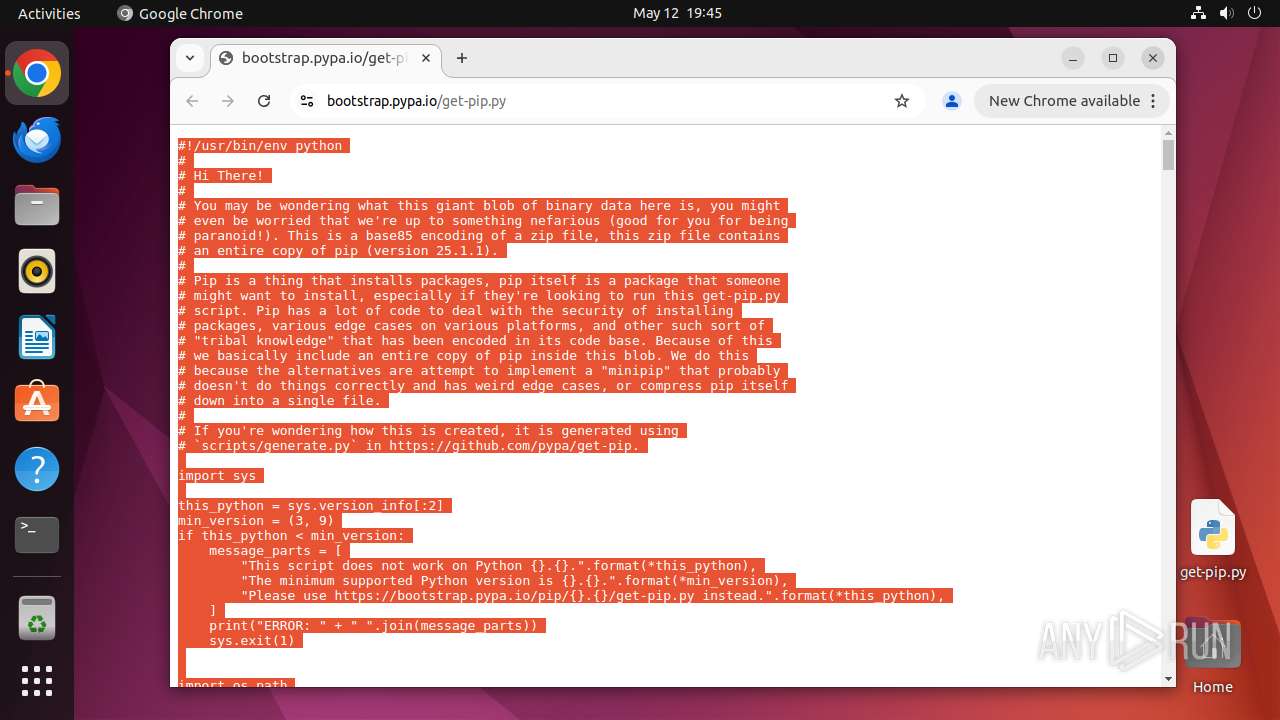
Task: Open a new tab with plus
Action: click(x=461, y=58)
